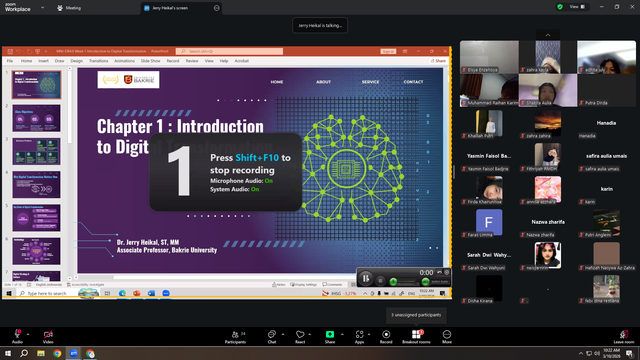Viewport: 640px width, 360px height.
Task: Click the local taskbar search icon
Action: (24, 353)
